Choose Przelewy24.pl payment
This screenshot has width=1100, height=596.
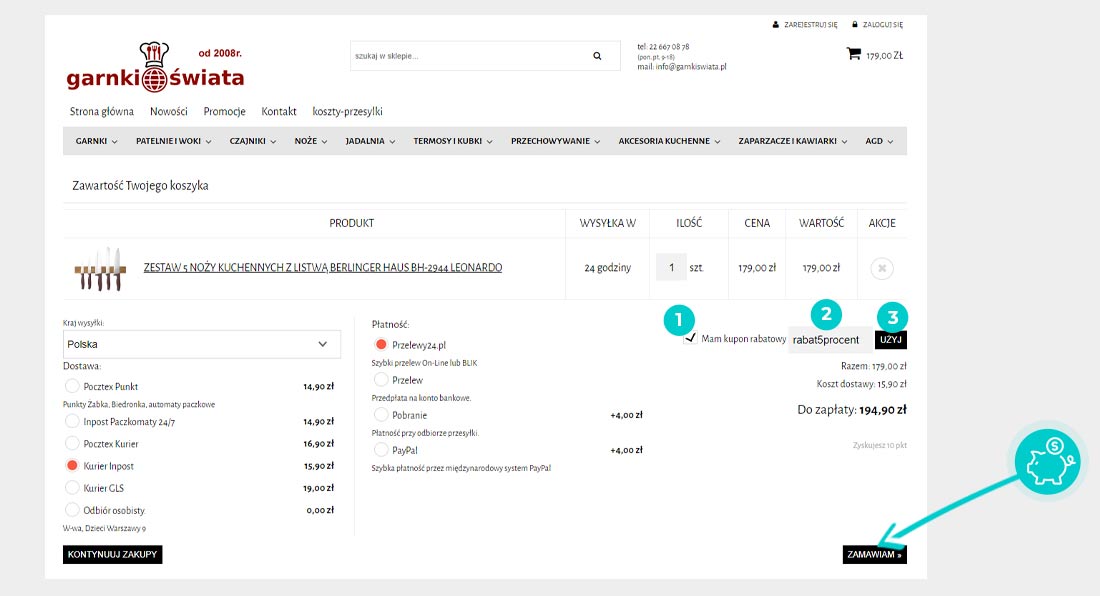pyautogui.click(x=381, y=344)
